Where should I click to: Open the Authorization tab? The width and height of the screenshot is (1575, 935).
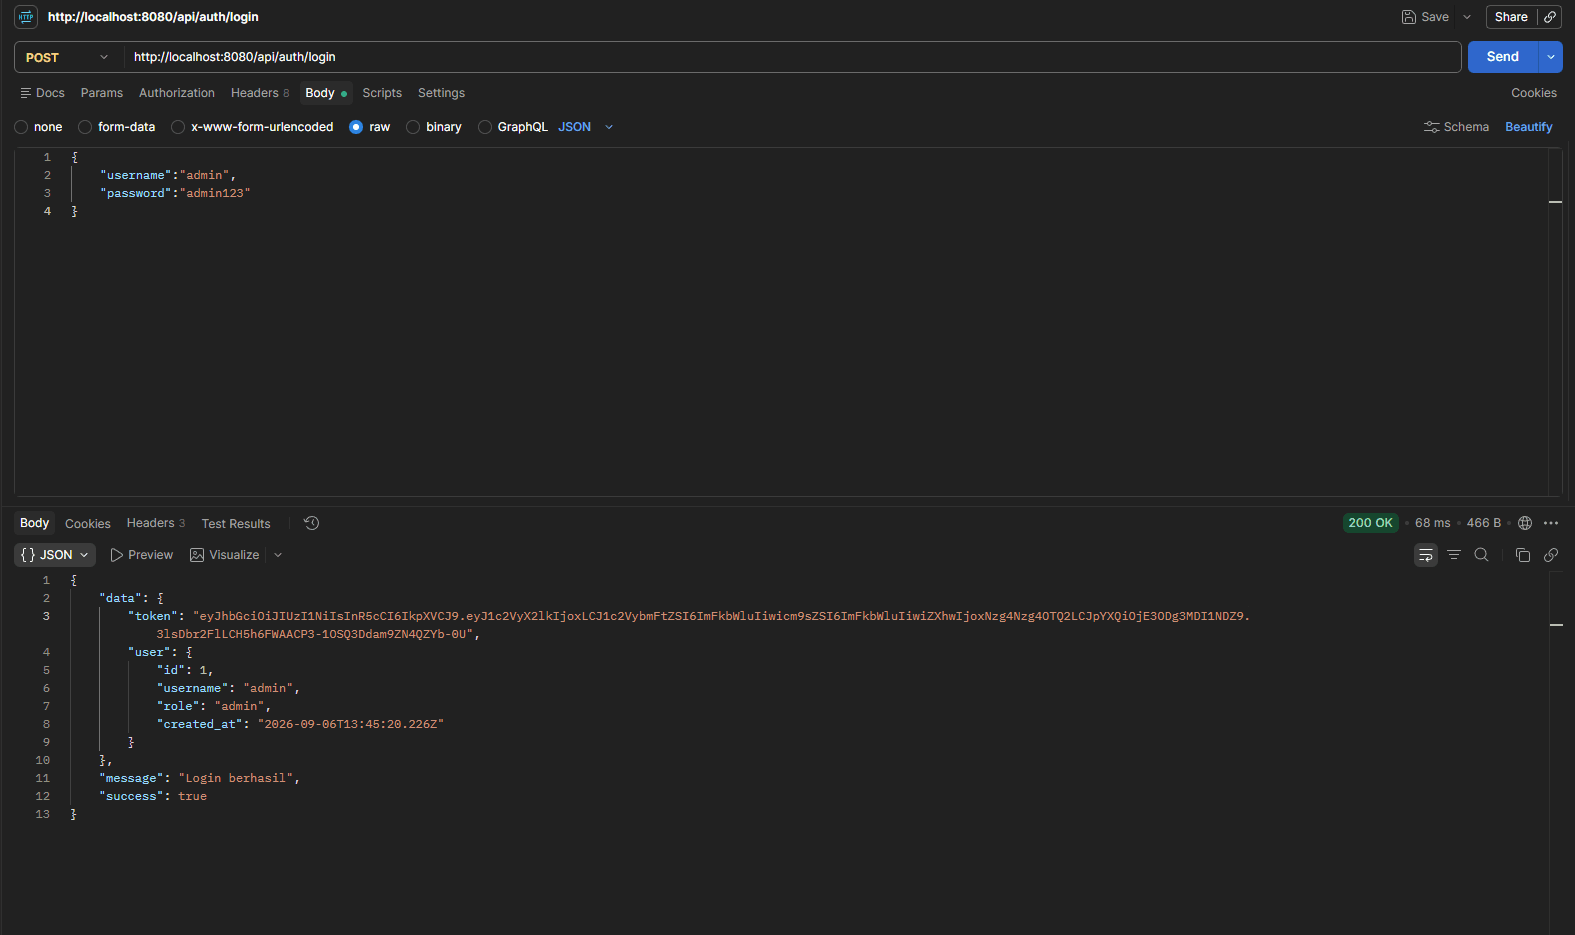[x=177, y=93]
